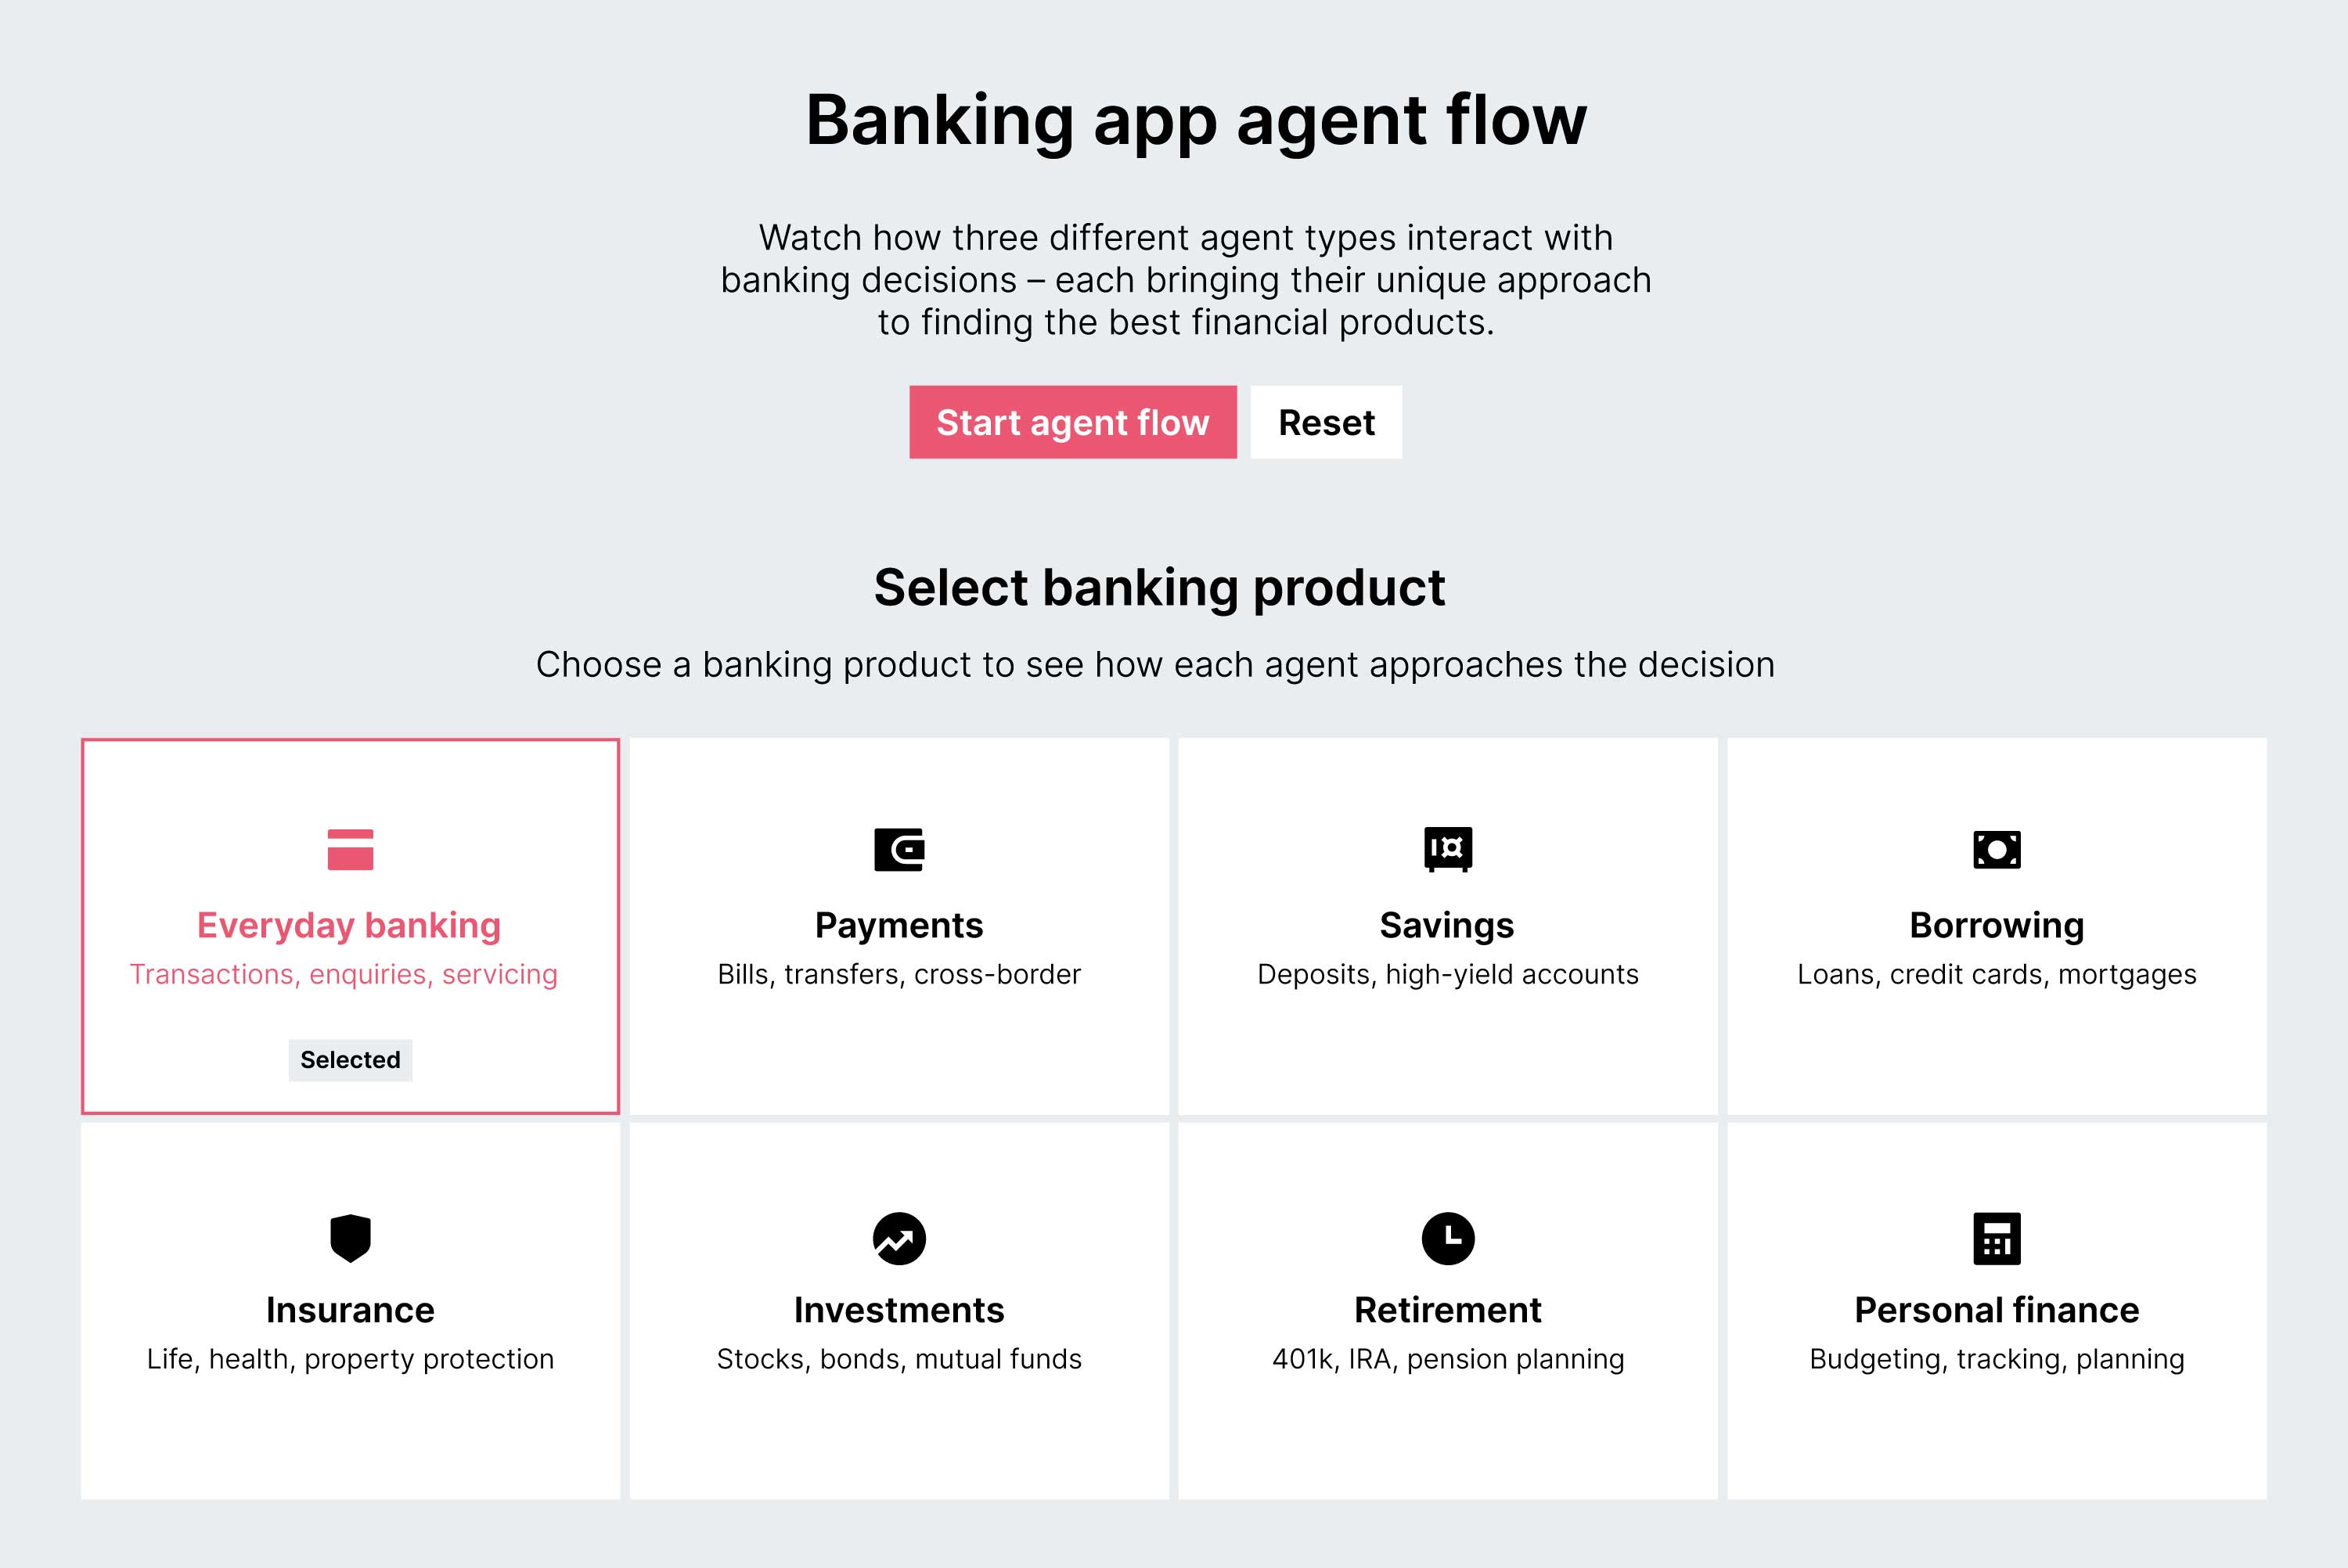
Task: Choose the Savings product heading
Action: click(x=1447, y=925)
